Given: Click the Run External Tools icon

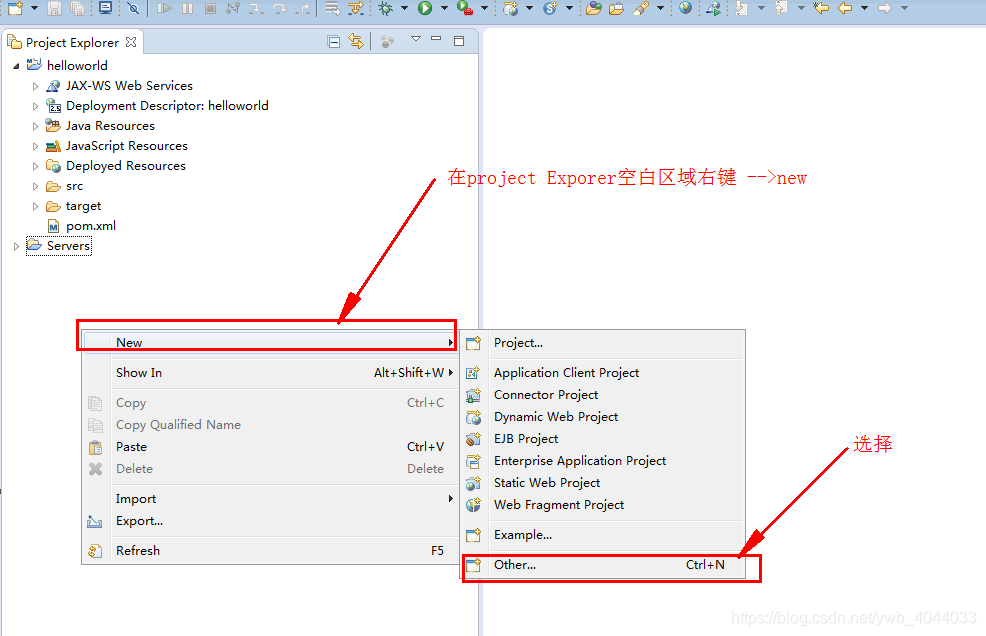Looking at the screenshot, I should (465, 8).
